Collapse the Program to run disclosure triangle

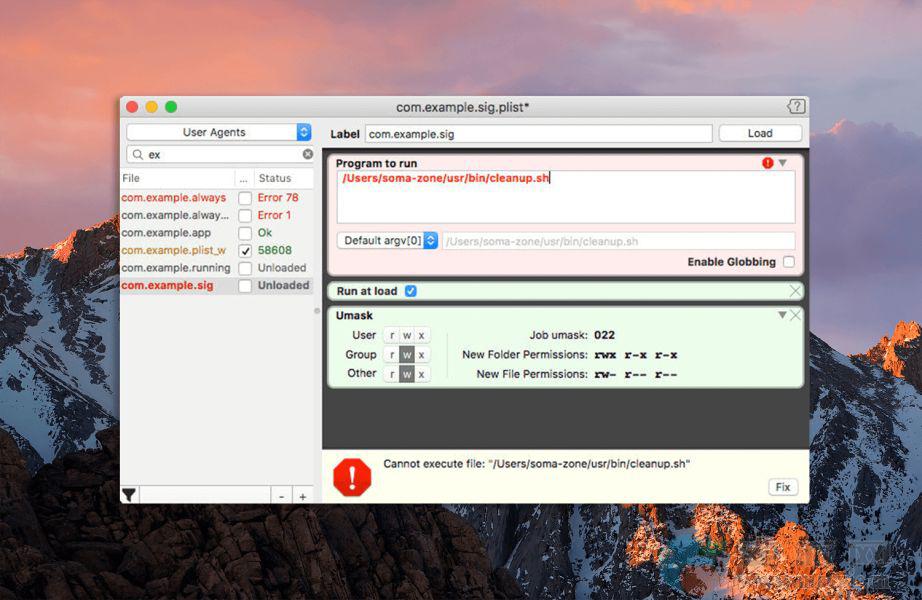tap(783, 163)
